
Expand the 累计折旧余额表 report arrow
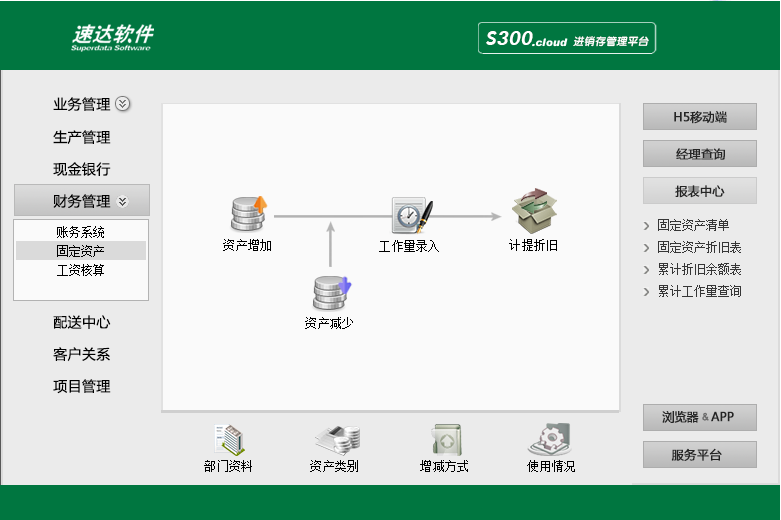(x=647, y=269)
